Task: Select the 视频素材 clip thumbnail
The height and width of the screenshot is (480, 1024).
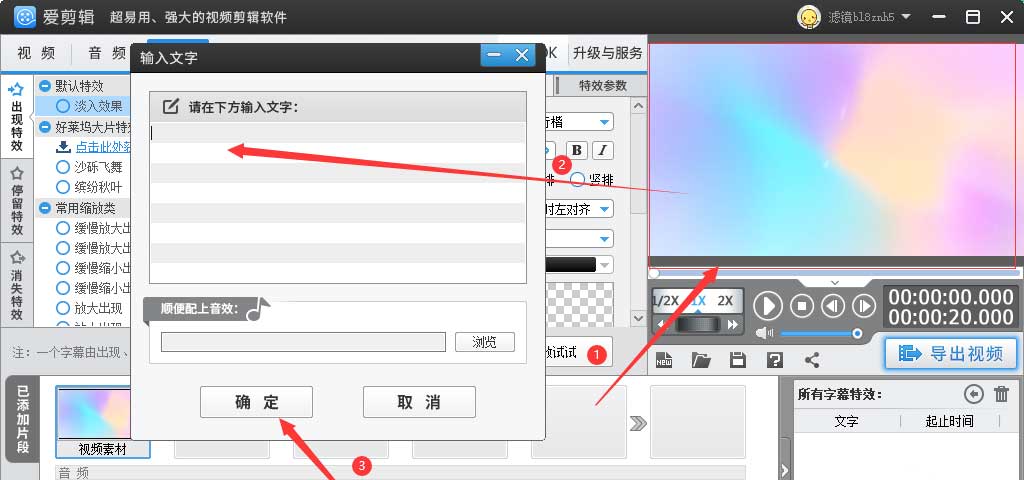Action: click(103, 422)
